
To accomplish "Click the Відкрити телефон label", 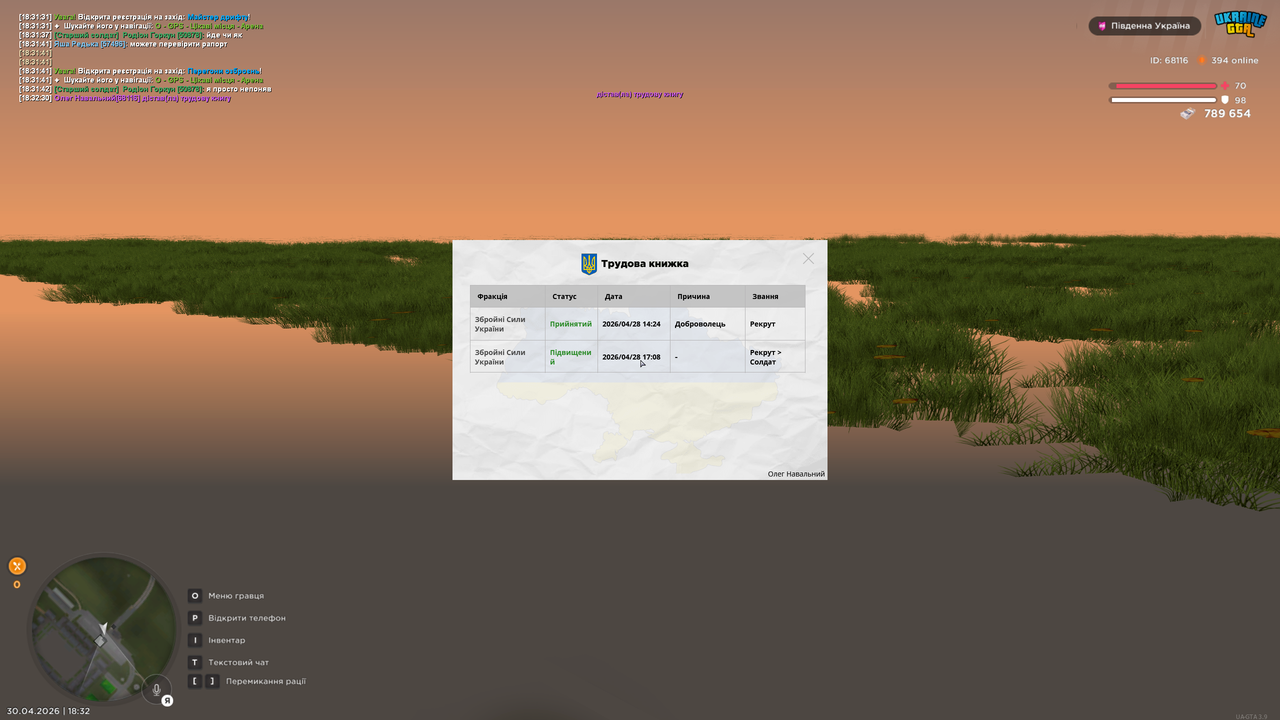I will click(247, 618).
